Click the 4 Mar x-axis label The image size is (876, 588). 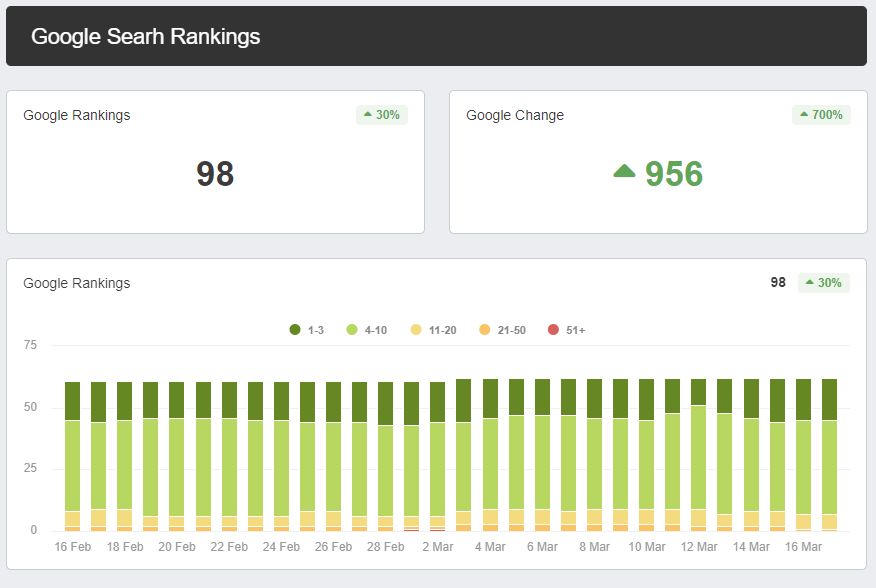coord(490,547)
